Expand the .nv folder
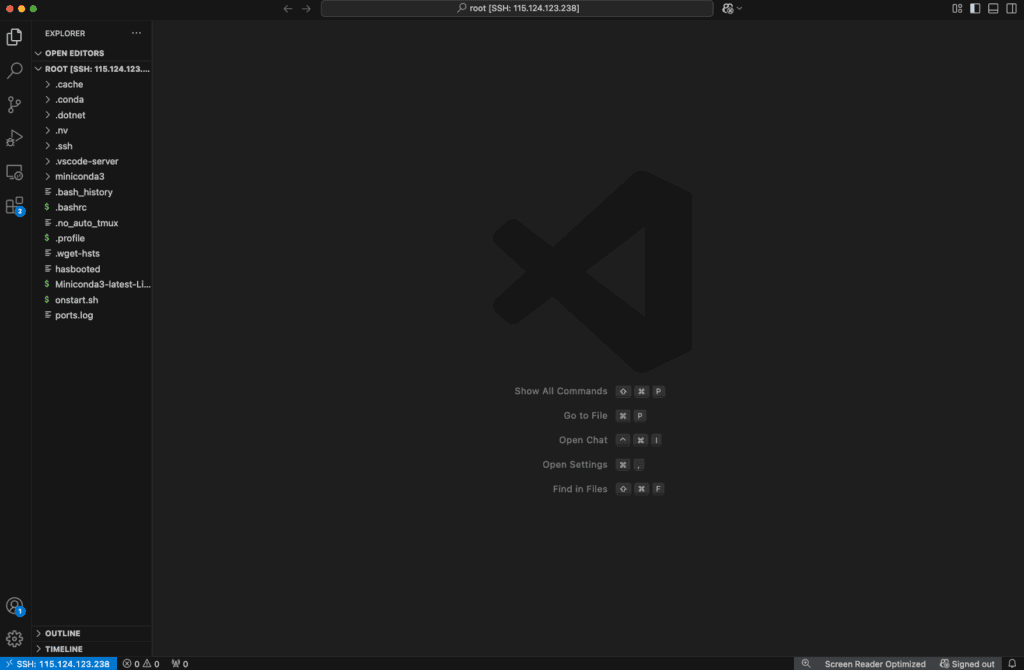Image resolution: width=1024 pixels, height=670 pixels. pos(92,131)
